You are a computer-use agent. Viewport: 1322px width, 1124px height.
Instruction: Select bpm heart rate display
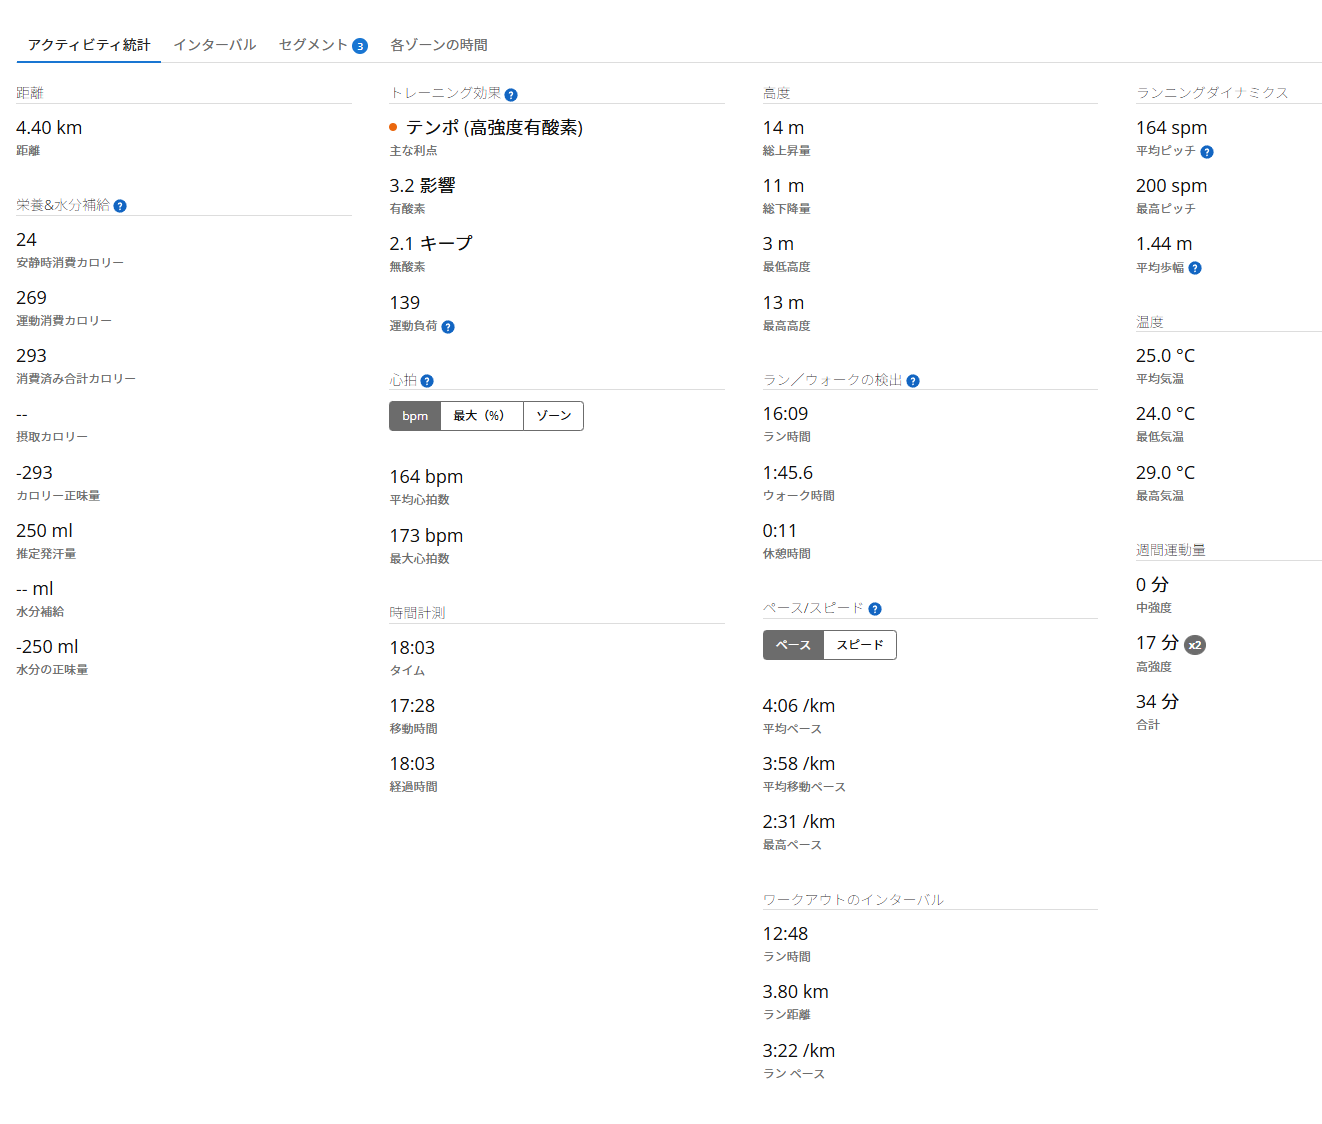pyautogui.click(x=415, y=416)
